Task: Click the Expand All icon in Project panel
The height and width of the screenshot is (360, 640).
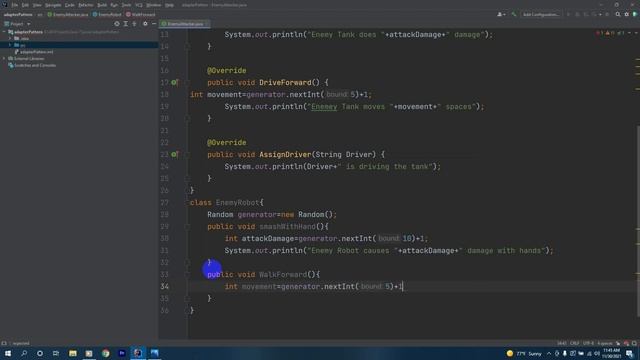Action: pos(126,24)
